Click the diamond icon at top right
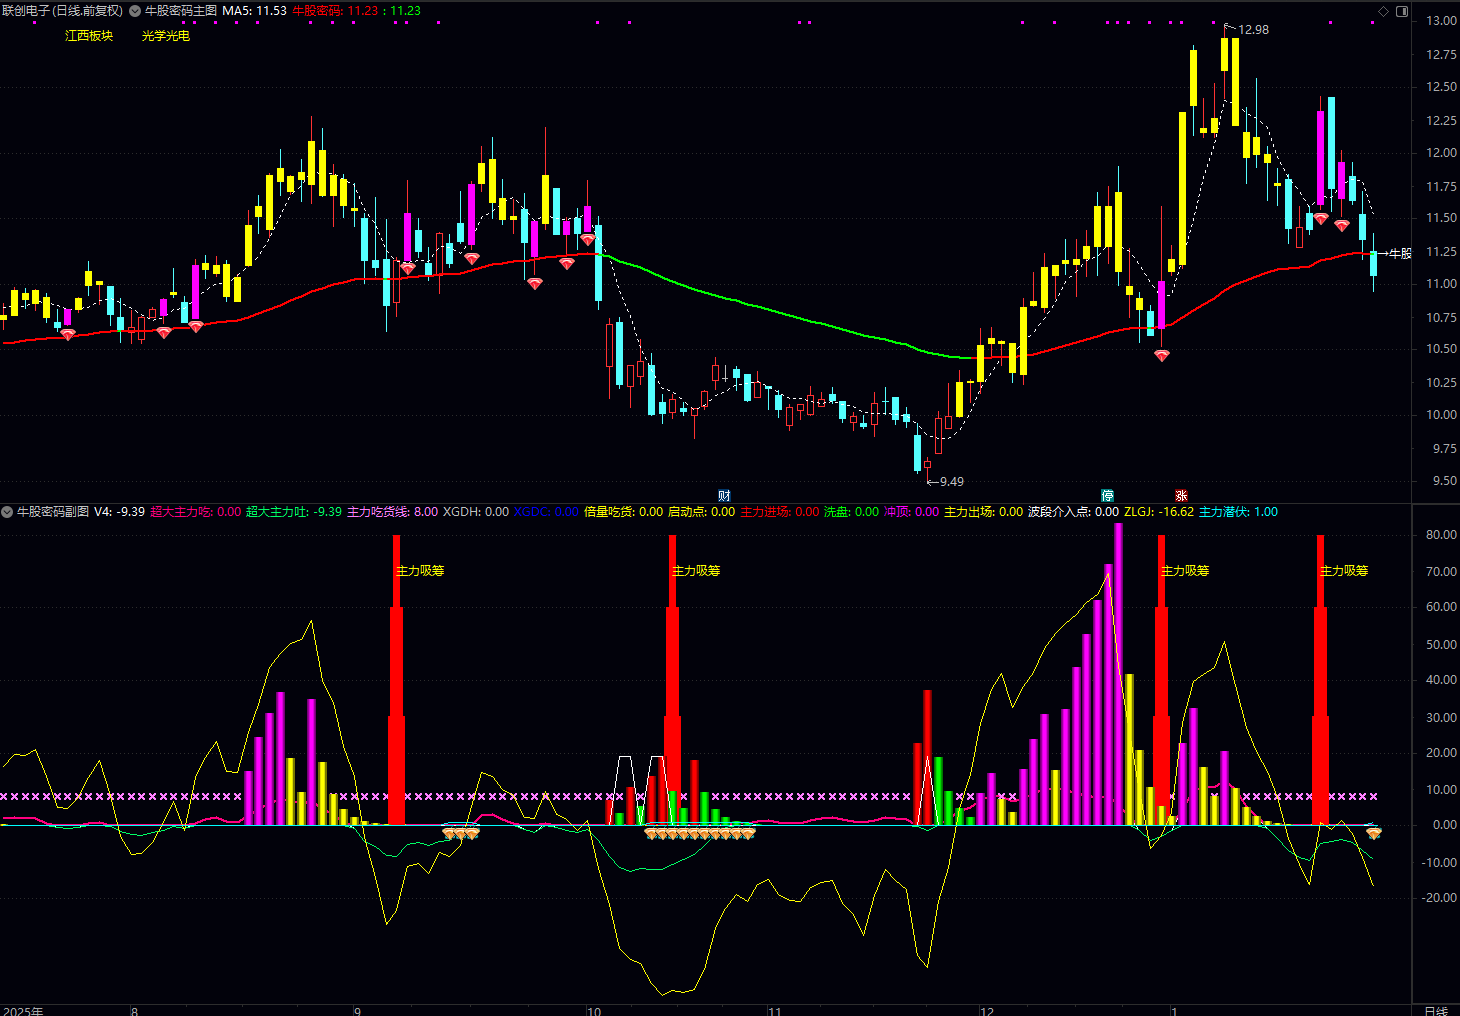Image resolution: width=1460 pixels, height=1016 pixels. click(1384, 11)
